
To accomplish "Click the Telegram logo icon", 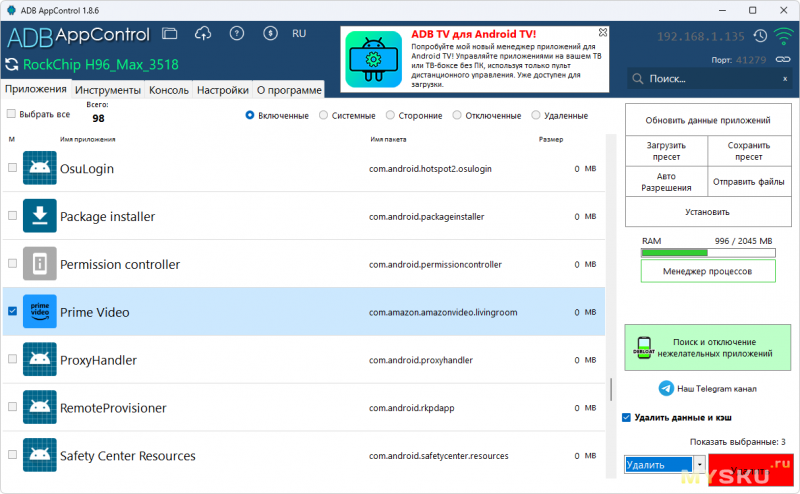I will 666,388.
